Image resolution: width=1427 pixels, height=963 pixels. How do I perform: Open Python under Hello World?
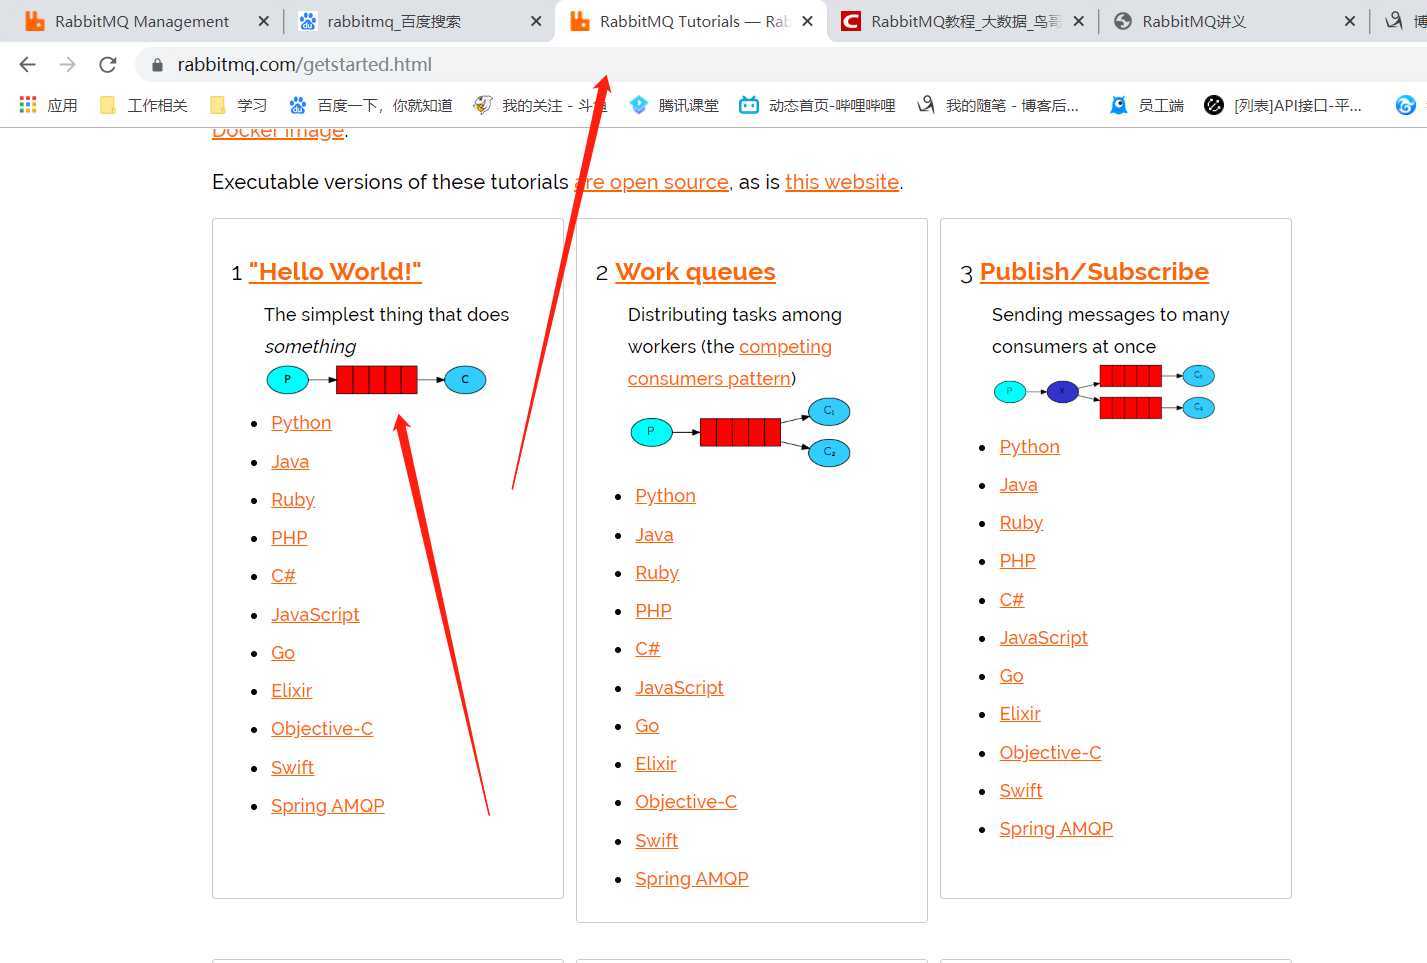pyautogui.click(x=301, y=423)
